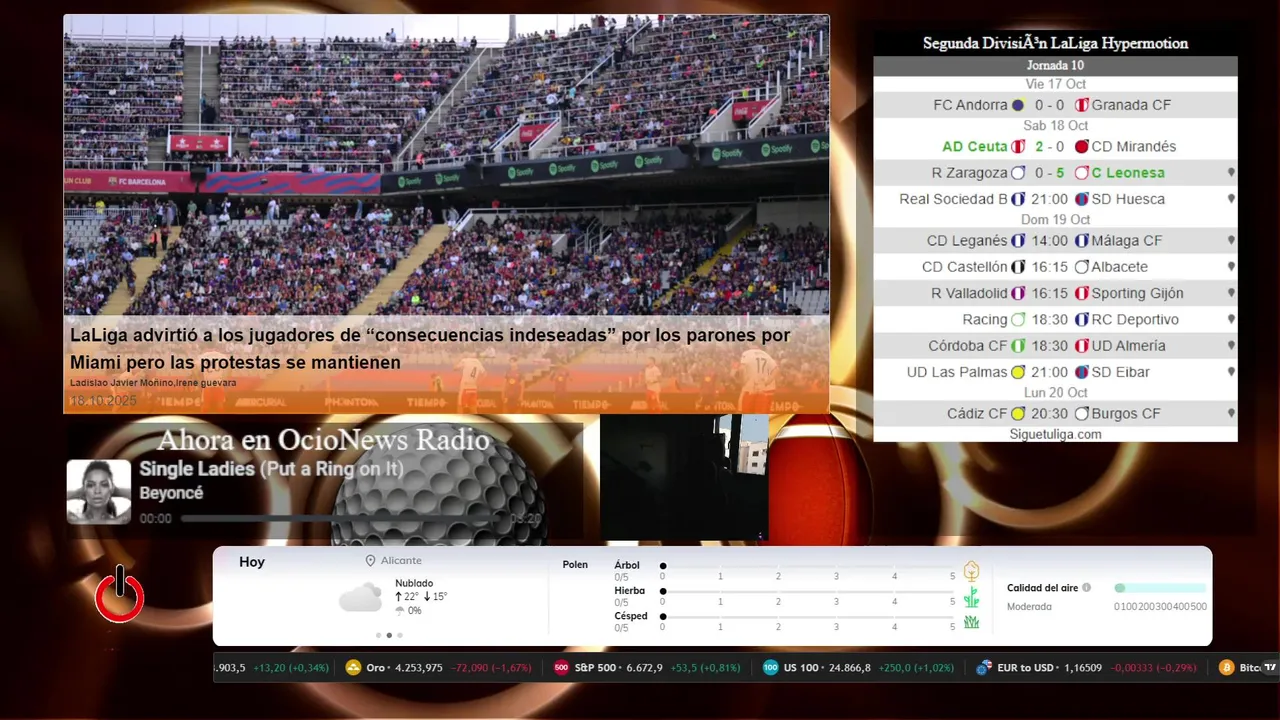Click the Sporting Gijón team crest

coord(1081,293)
